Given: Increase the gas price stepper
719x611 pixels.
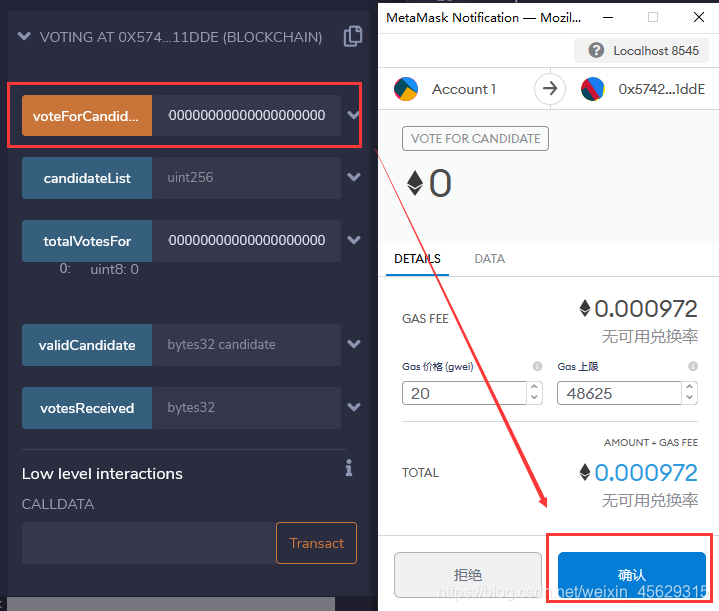Looking at the screenshot, I should (534, 387).
